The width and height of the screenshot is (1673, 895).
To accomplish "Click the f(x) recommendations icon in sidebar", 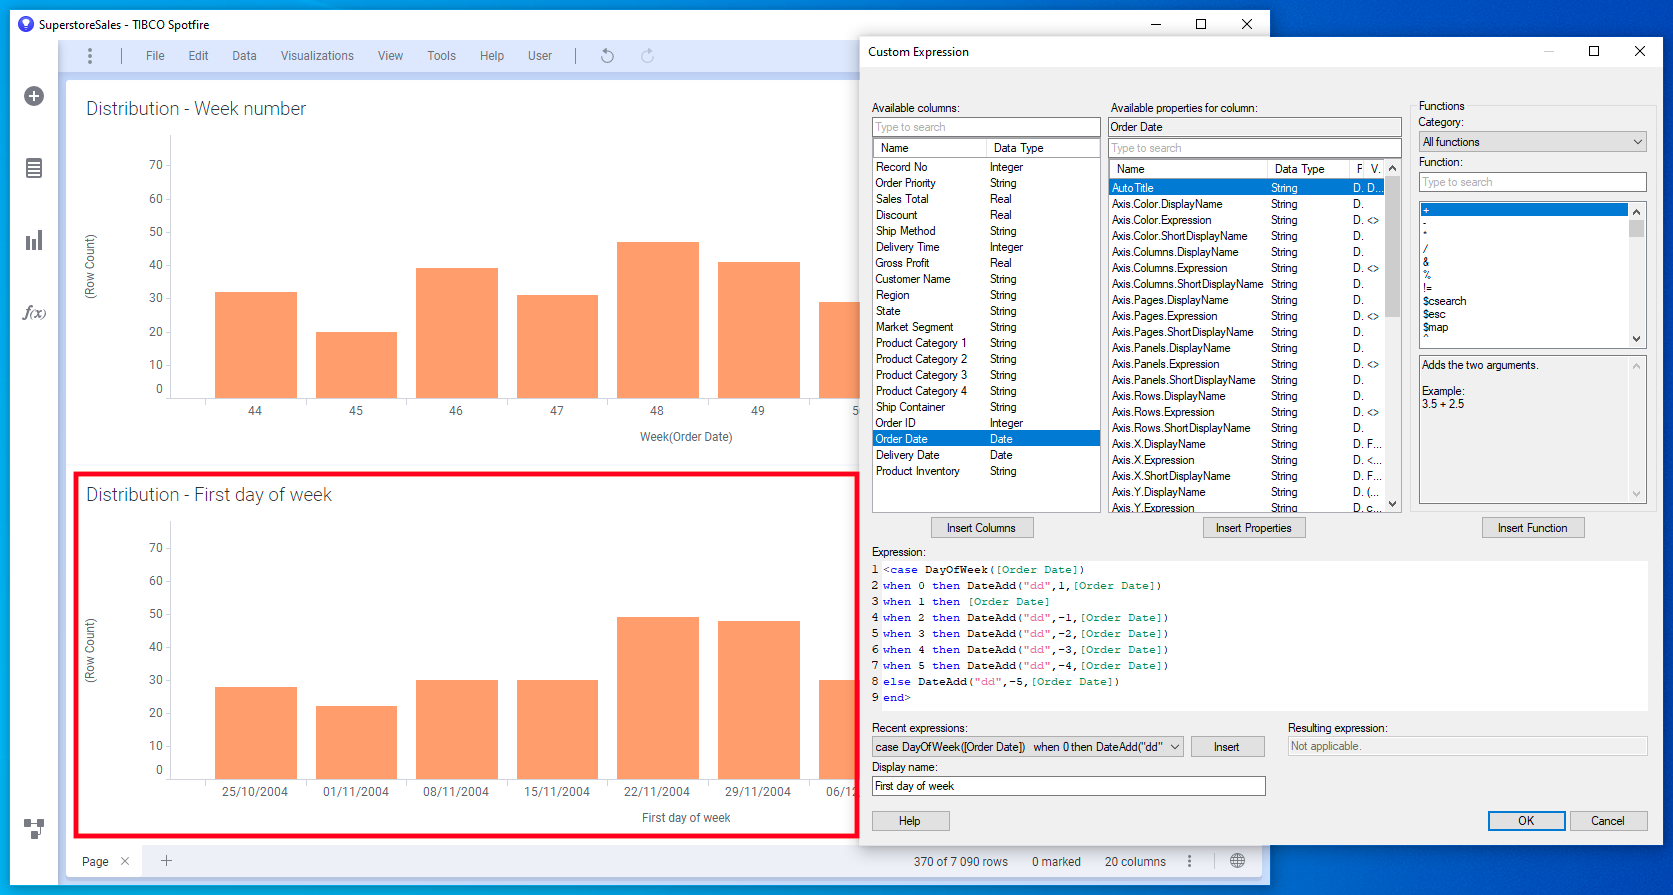I will (x=34, y=313).
